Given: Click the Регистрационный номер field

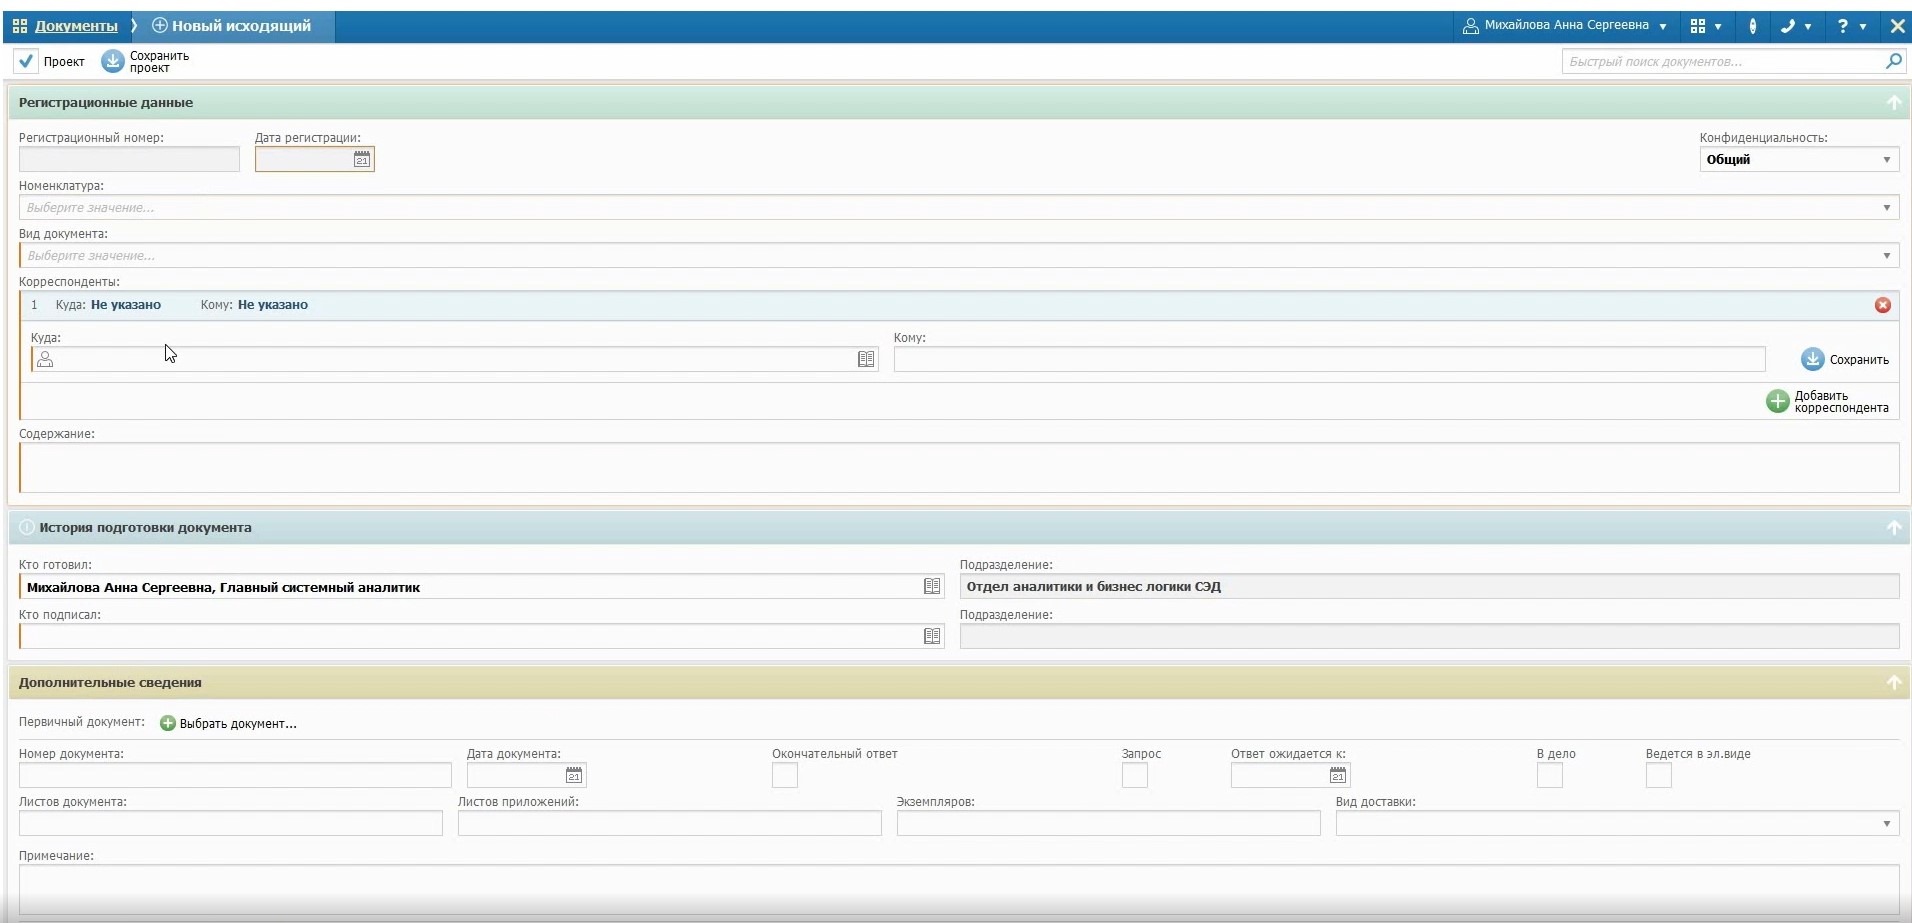Looking at the screenshot, I should tap(129, 159).
